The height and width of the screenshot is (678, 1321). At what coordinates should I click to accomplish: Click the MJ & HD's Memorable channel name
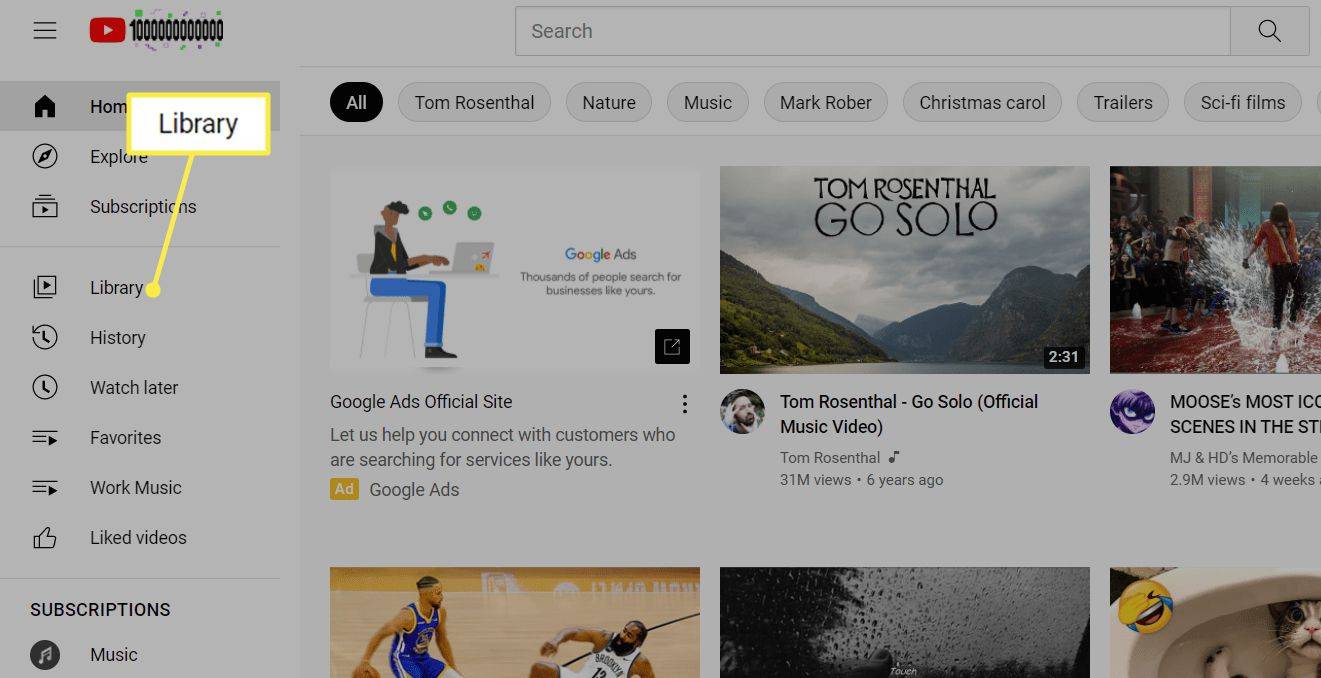[1244, 457]
